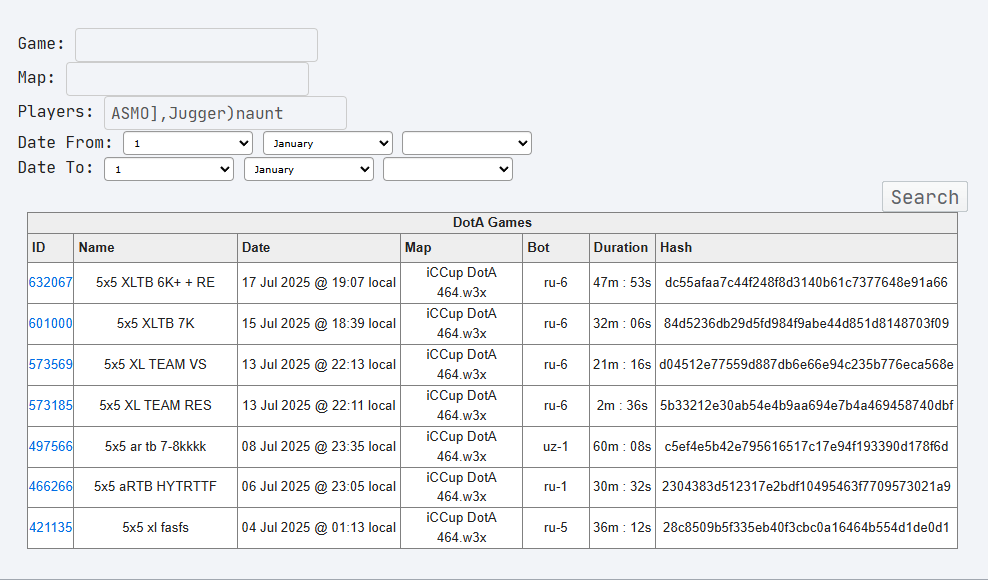Open the Date To day dropdown
The image size is (988, 580).
pyautogui.click(x=169, y=169)
